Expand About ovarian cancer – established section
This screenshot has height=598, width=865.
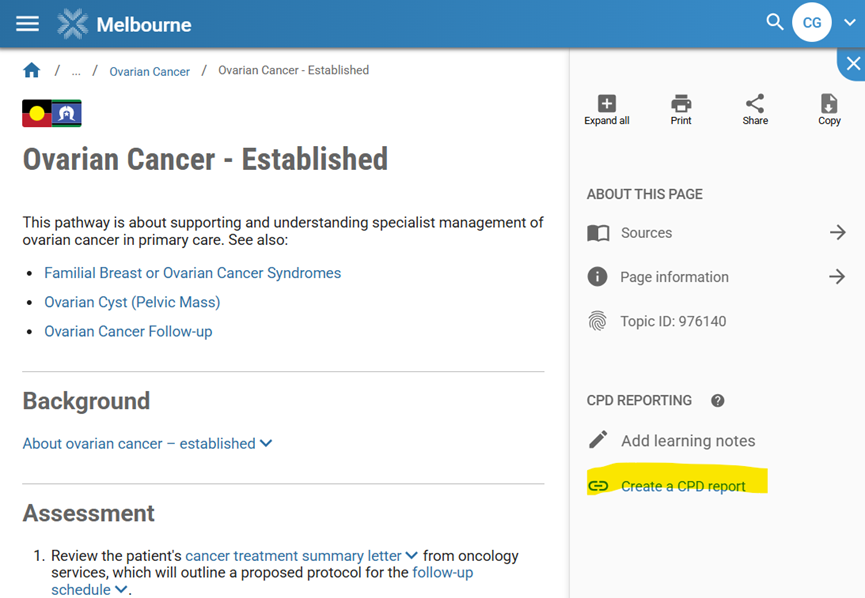click(x=147, y=443)
